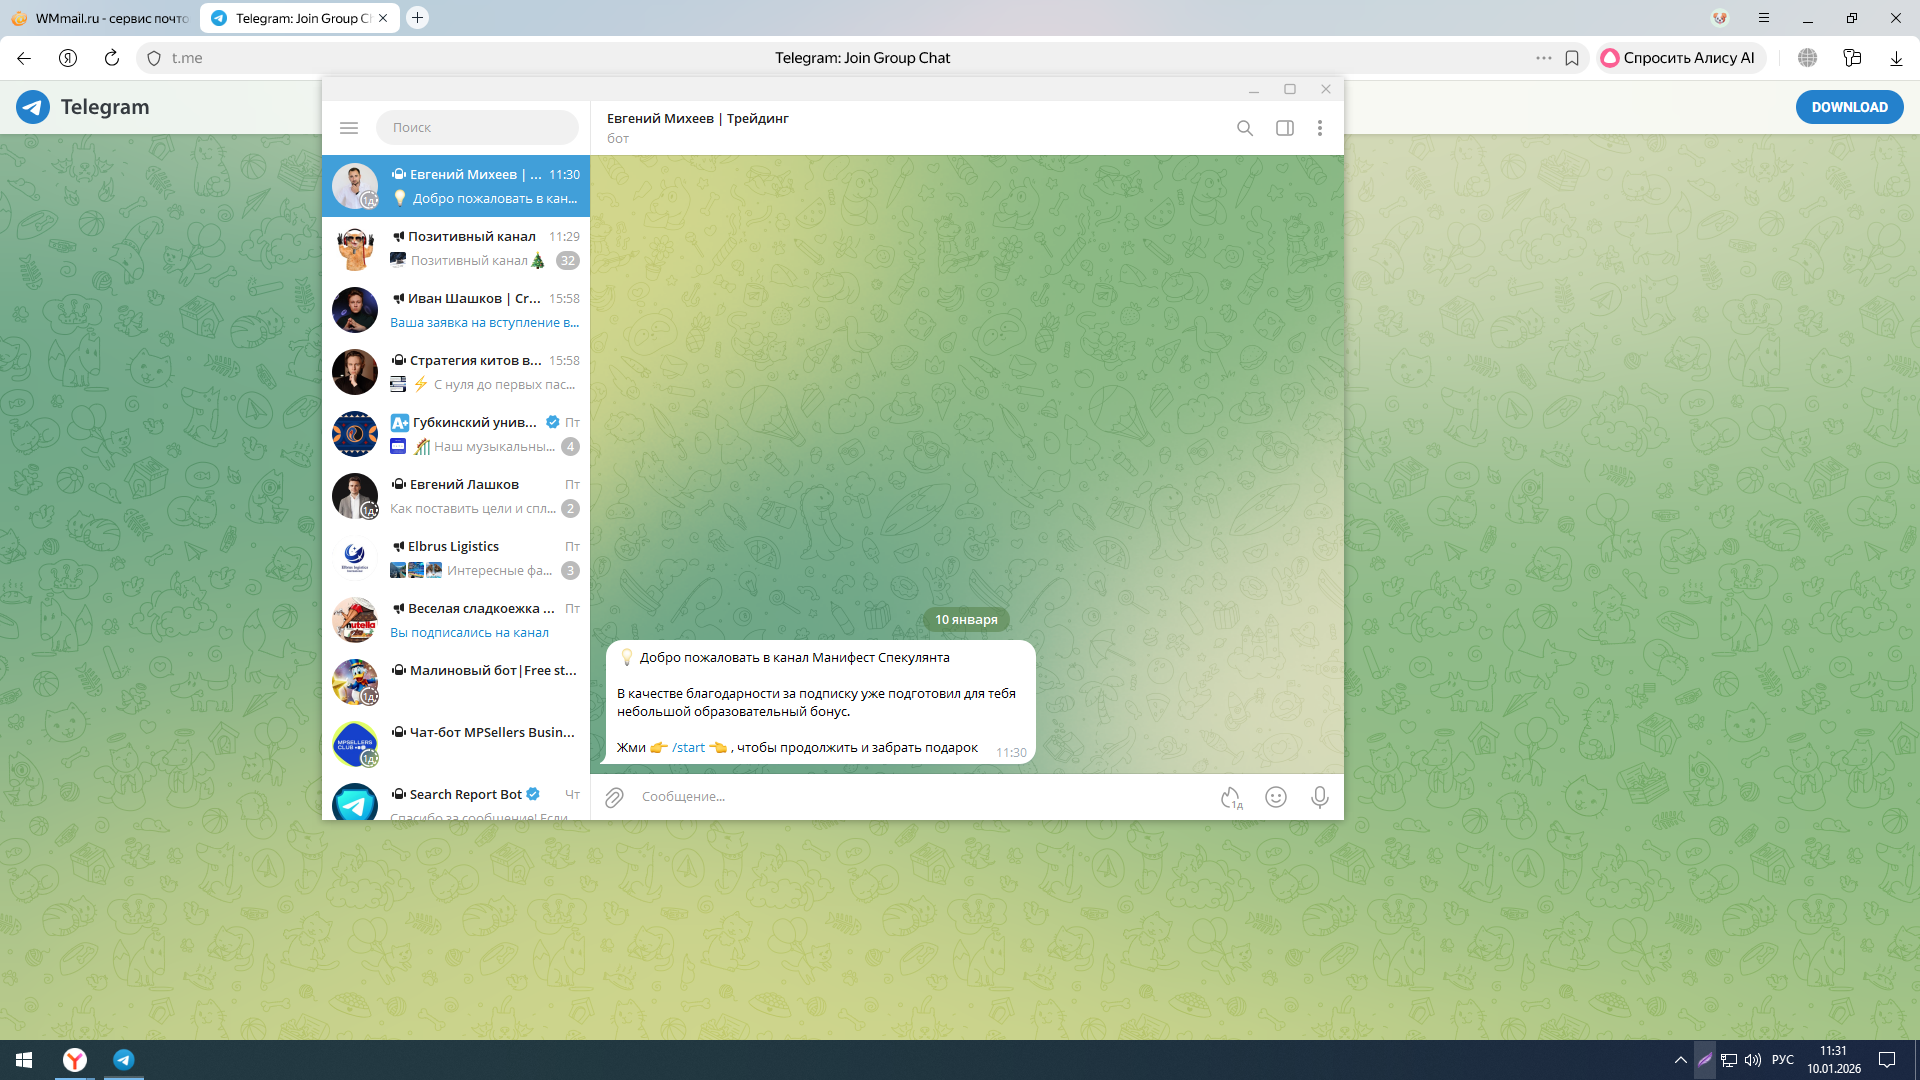Viewport: 1920px width, 1080px height.
Task: Click the microphone voice message icon
Action: pyautogui.click(x=1320, y=797)
